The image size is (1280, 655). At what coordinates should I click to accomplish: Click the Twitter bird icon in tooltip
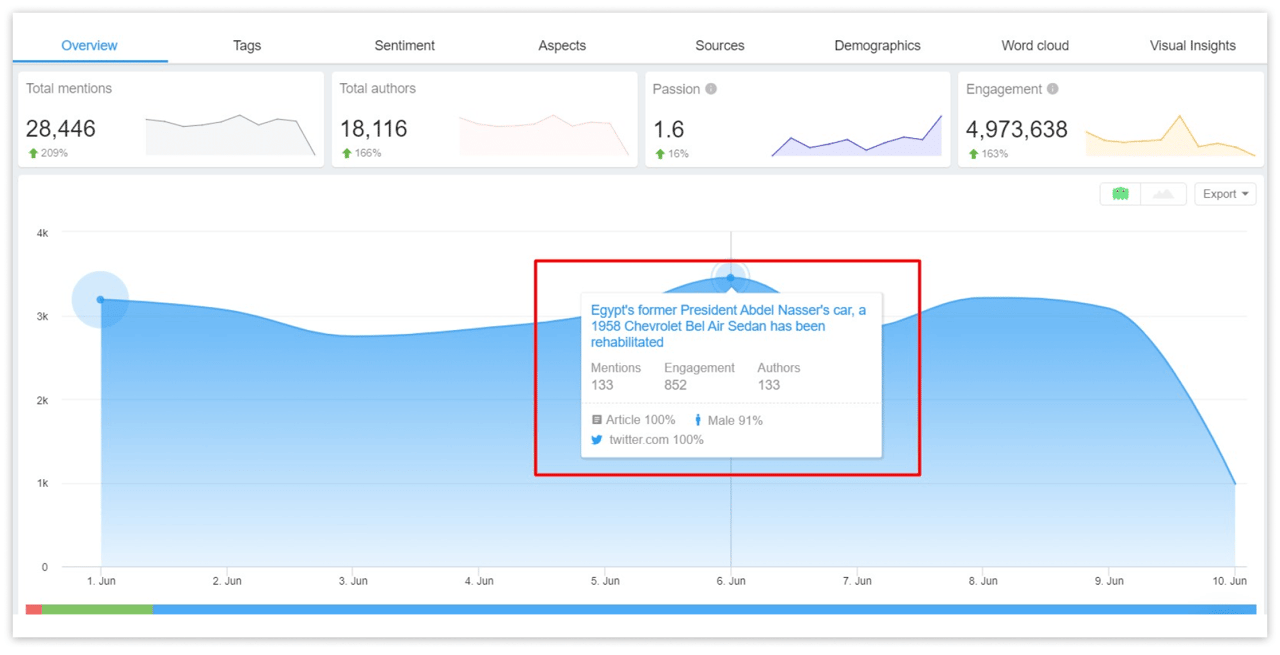pos(597,439)
